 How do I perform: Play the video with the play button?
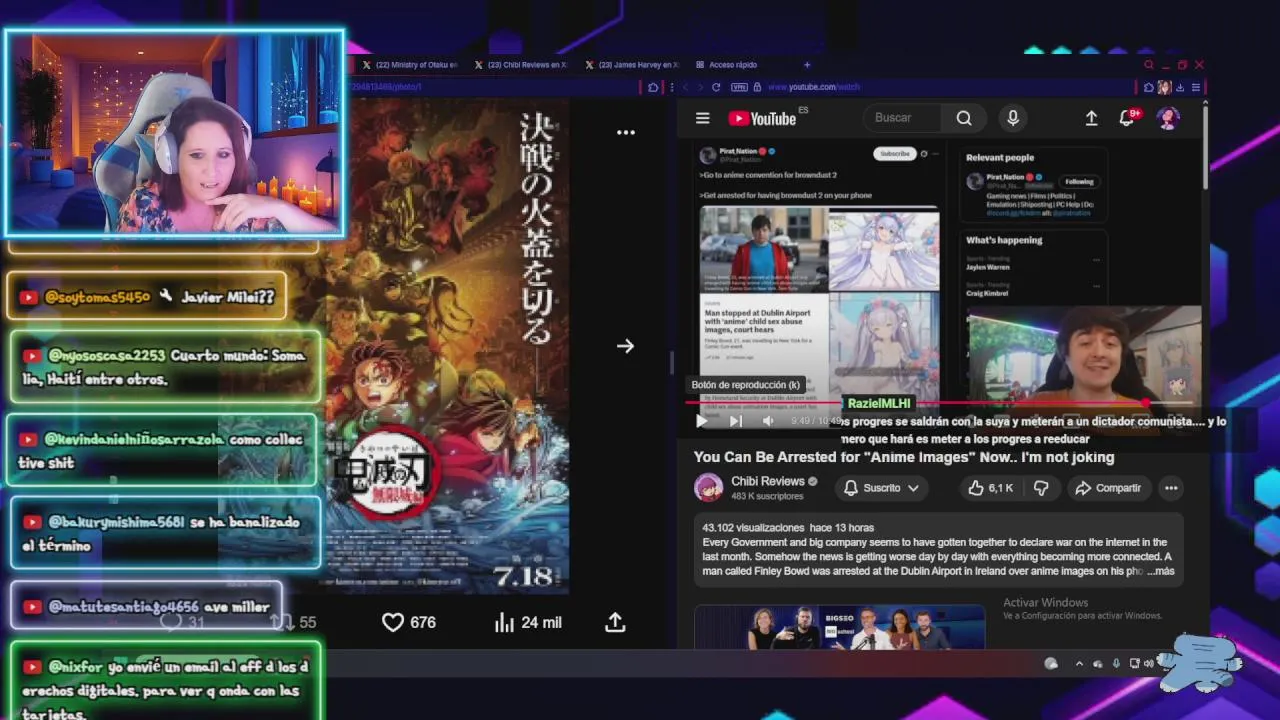tap(701, 421)
